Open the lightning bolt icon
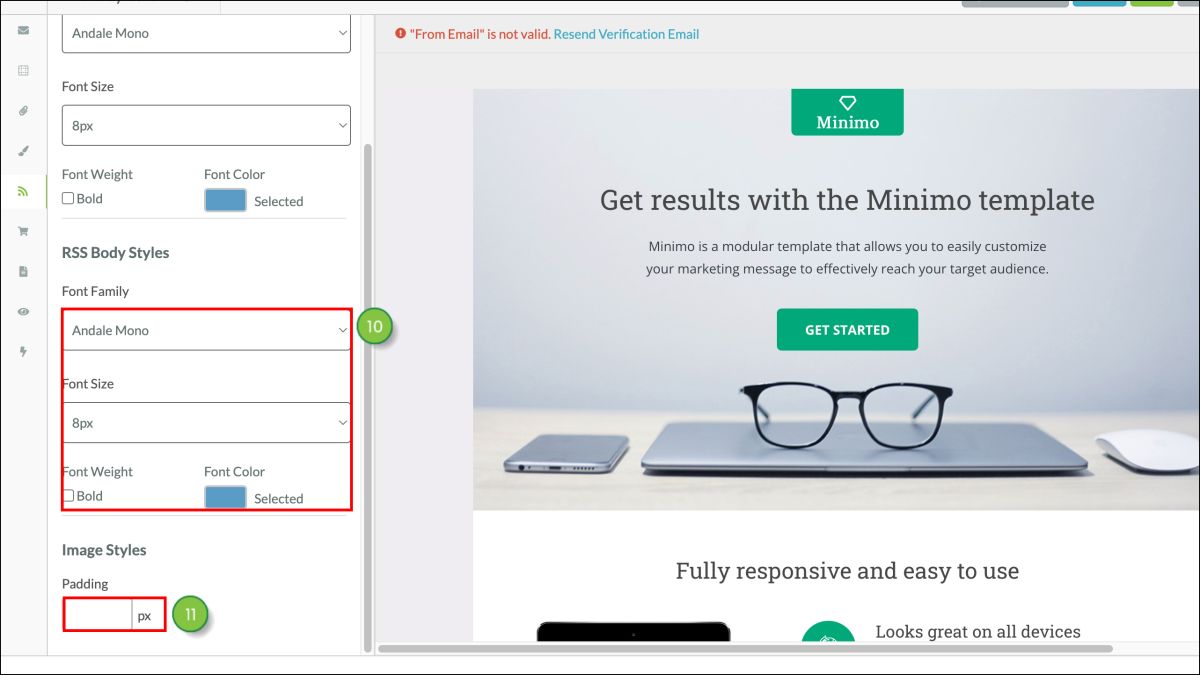Image resolution: width=1200 pixels, height=675 pixels. [x=23, y=351]
